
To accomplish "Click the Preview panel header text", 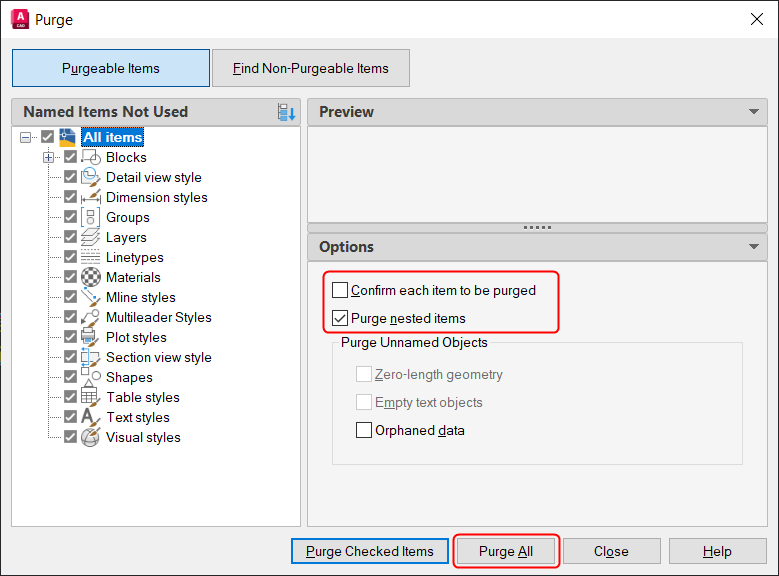I will [346, 112].
